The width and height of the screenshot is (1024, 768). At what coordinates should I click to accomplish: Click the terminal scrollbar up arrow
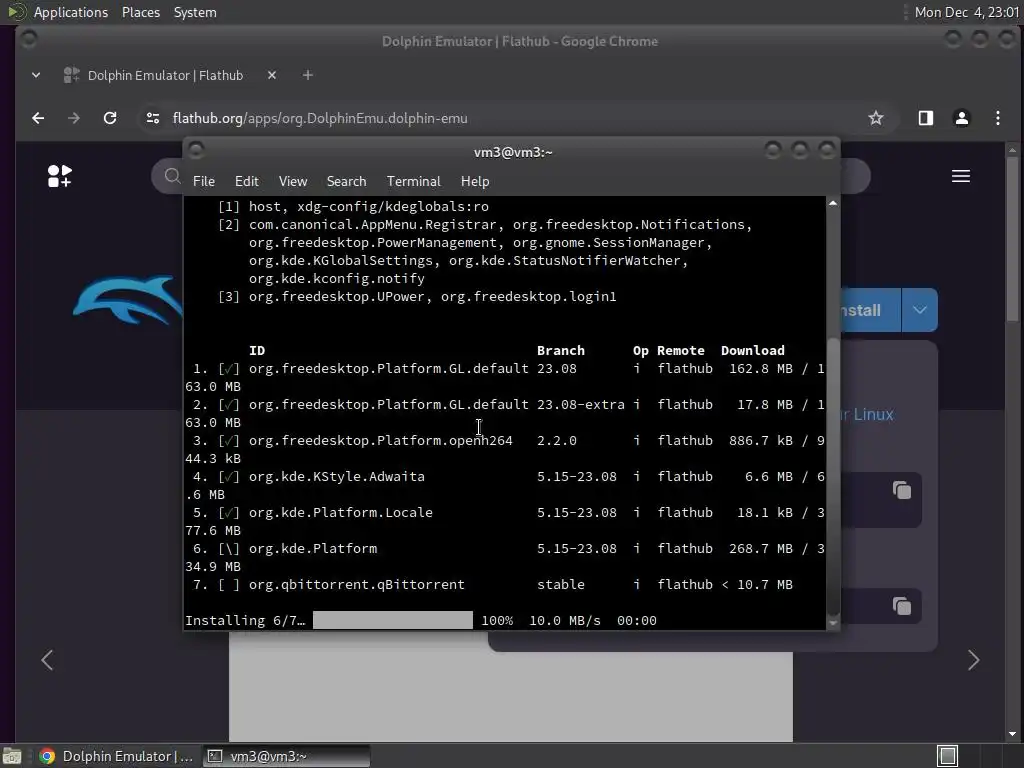pos(833,204)
